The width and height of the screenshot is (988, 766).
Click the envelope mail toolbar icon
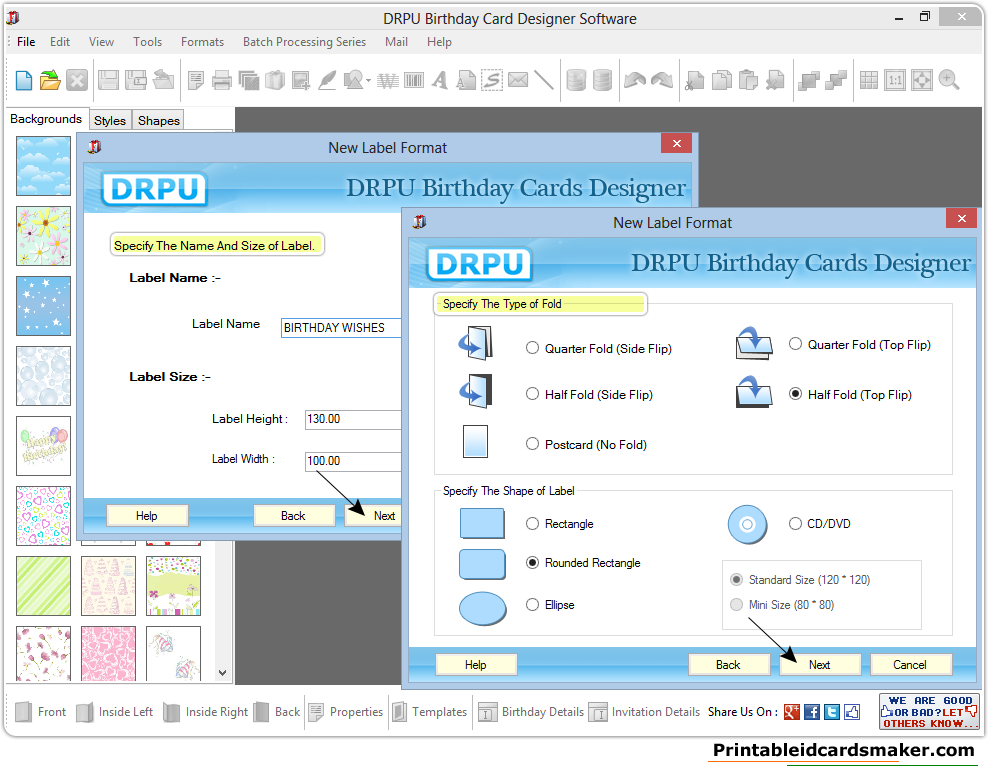pos(518,81)
